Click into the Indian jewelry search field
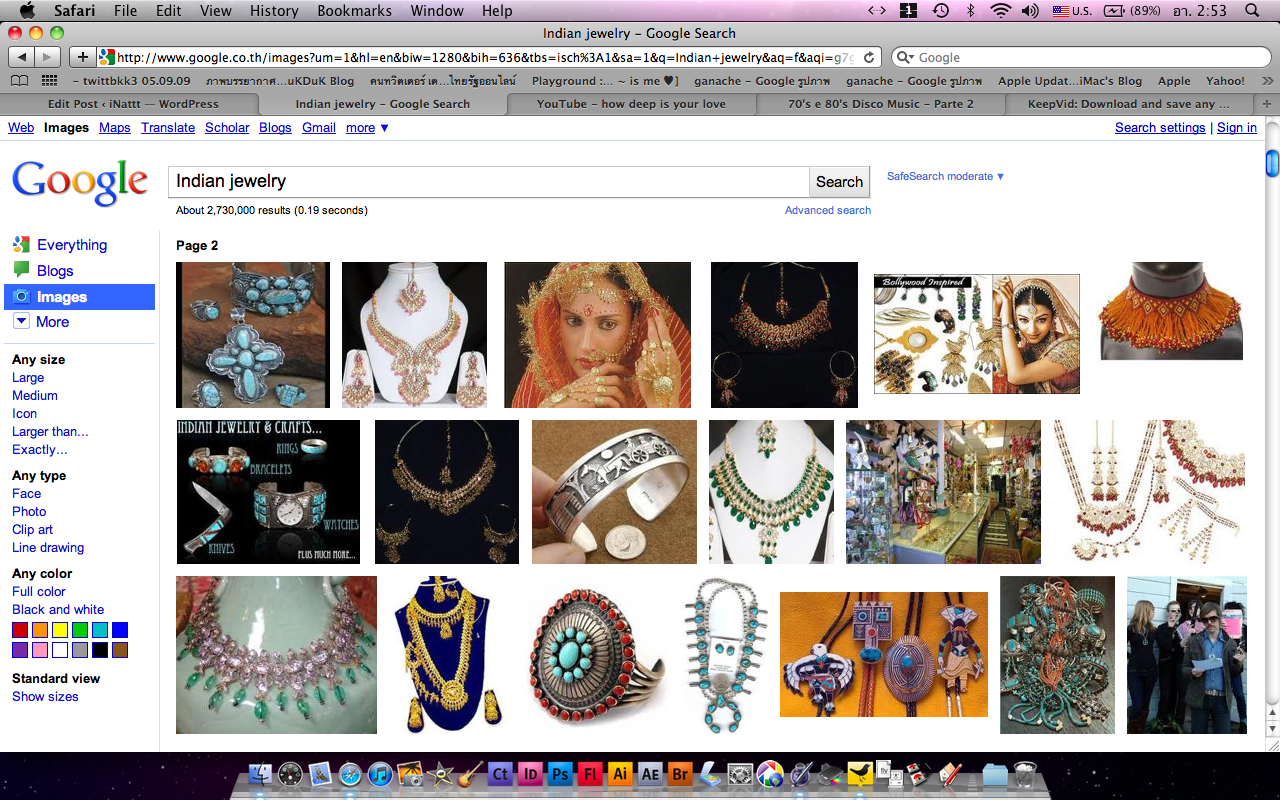This screenshot has width=1280, height=800. (x=488, y=182)
